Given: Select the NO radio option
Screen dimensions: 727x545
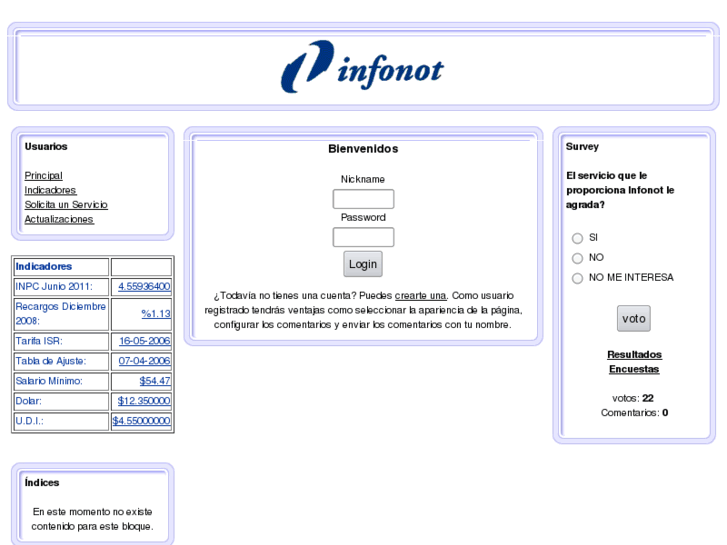Looking at the screenshot, I should 577,258.
